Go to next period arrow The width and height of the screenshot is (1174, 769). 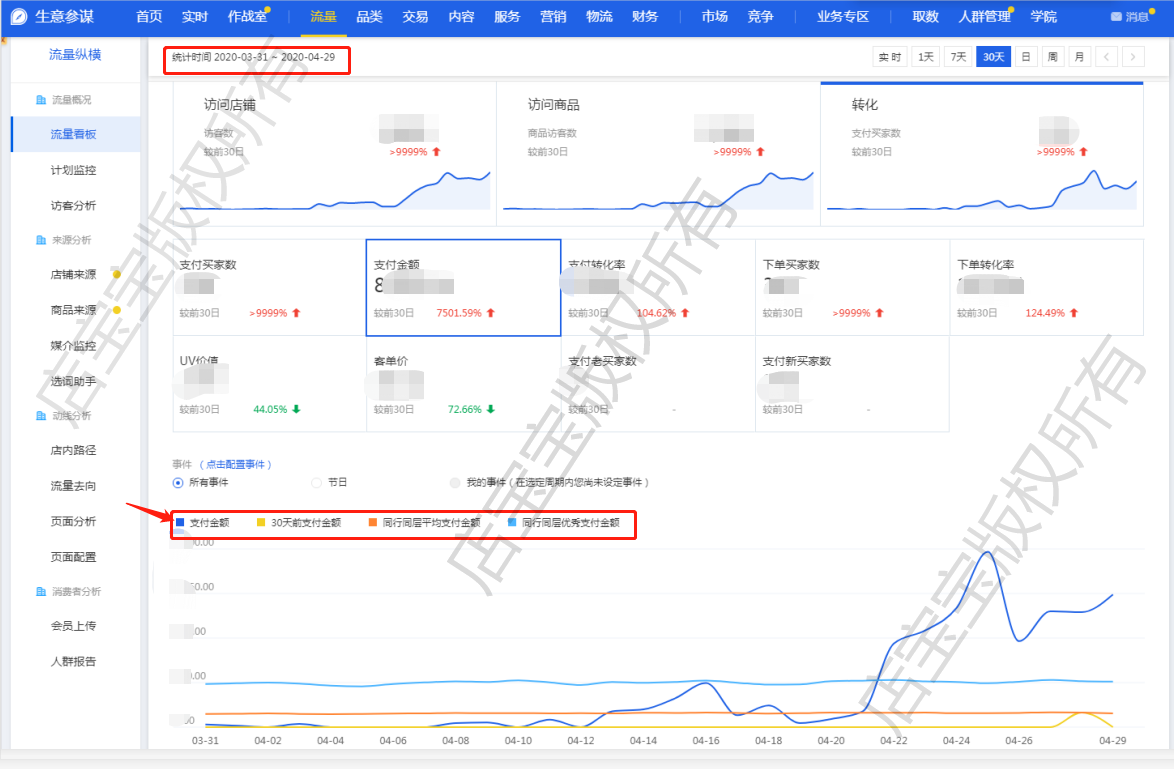click(1132, 57)
